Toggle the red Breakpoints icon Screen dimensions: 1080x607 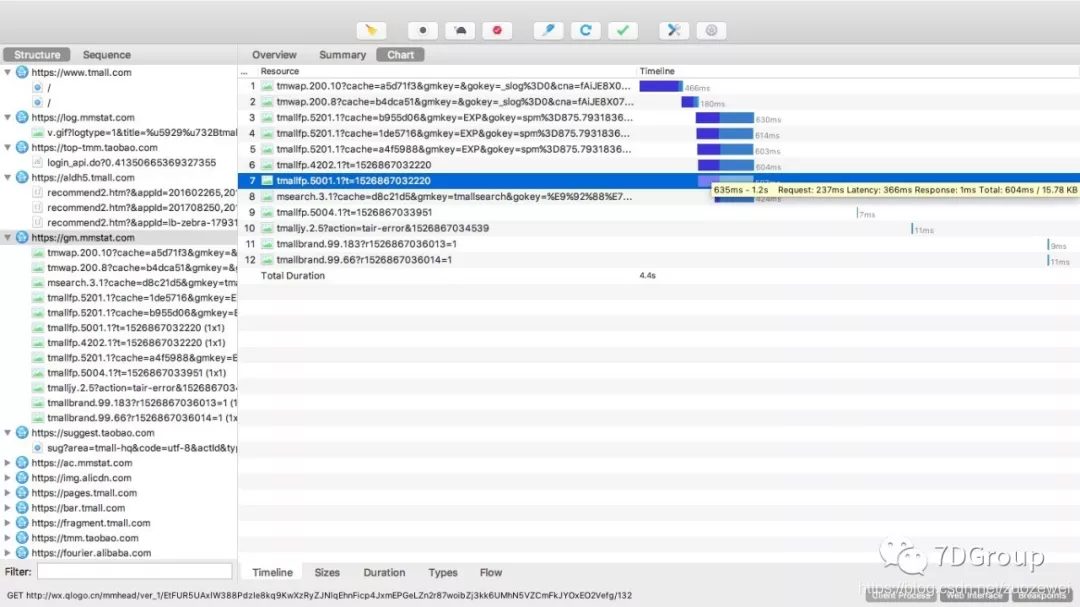click(x=497, y=30)
